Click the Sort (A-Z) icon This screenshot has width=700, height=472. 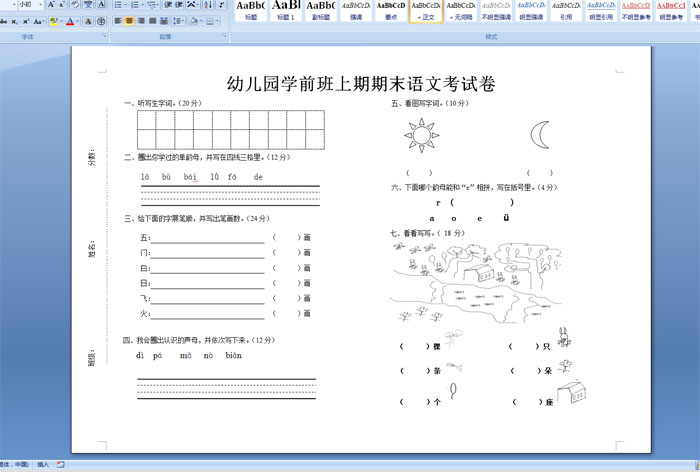(x=208, y=5)
